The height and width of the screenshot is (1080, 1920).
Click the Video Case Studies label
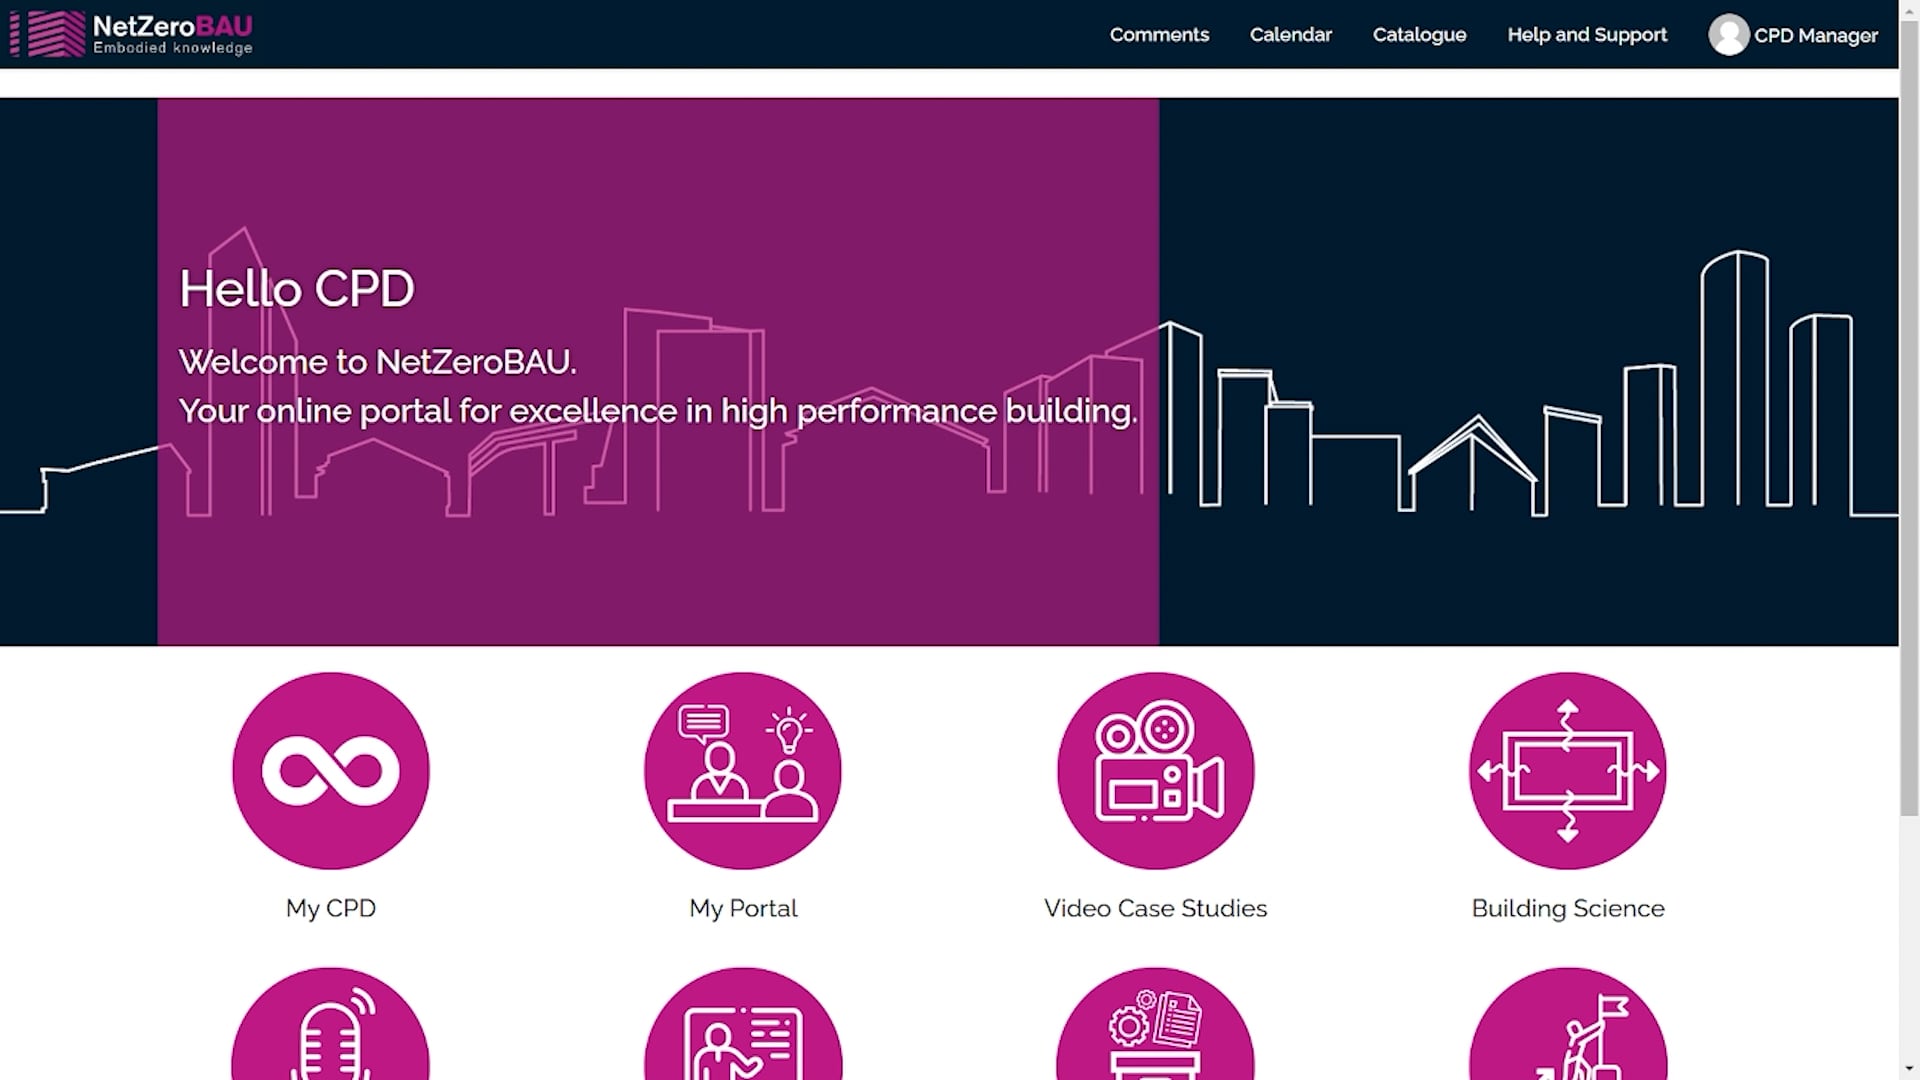click(x=1155, y=908)
